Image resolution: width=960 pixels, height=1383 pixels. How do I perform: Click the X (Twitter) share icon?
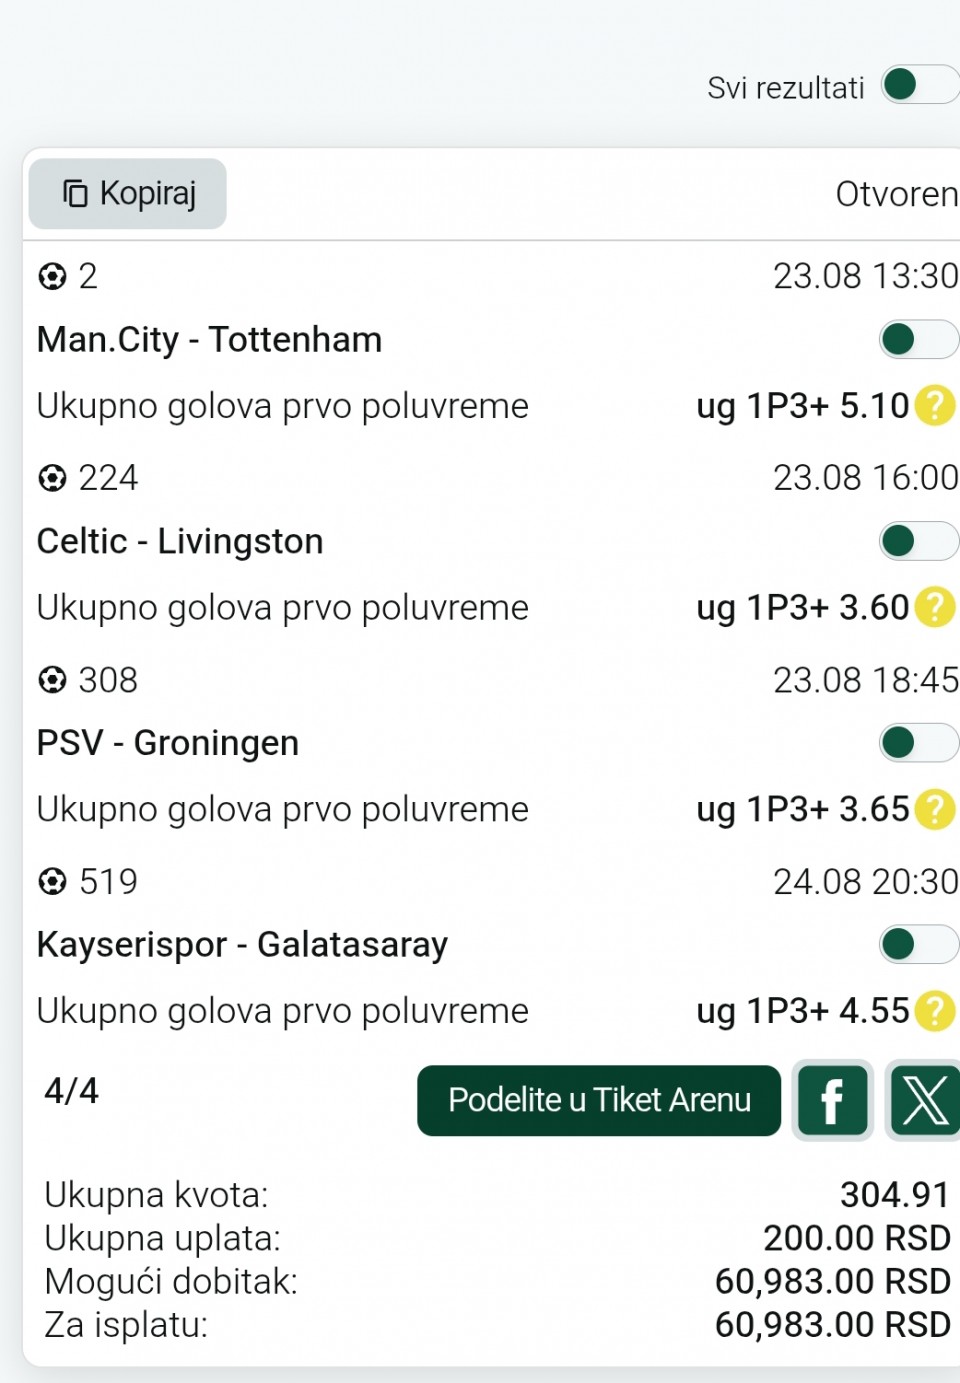pyautogui.click(x=924, y=1100)
